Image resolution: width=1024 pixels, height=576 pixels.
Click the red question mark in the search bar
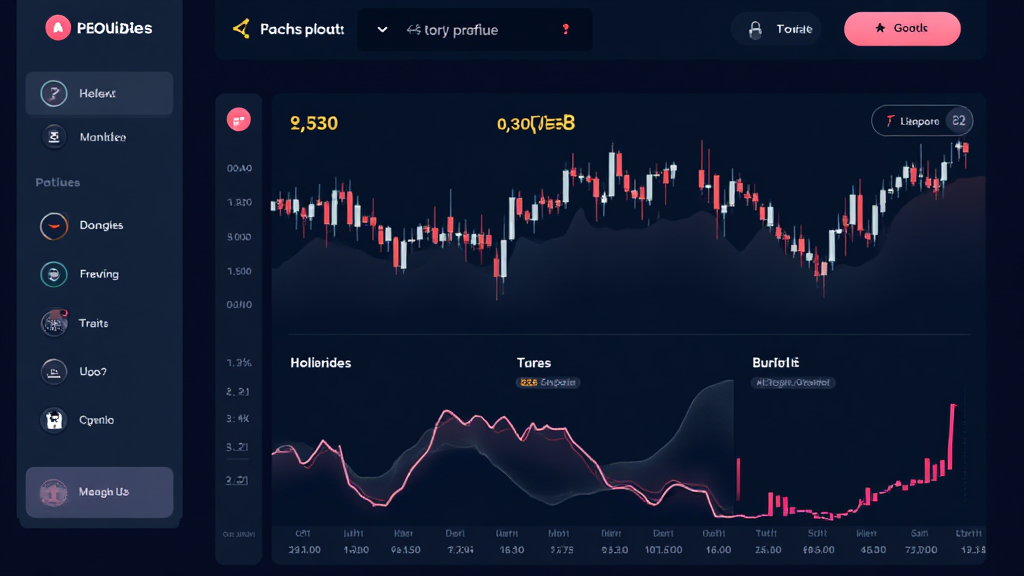point(566,30)
